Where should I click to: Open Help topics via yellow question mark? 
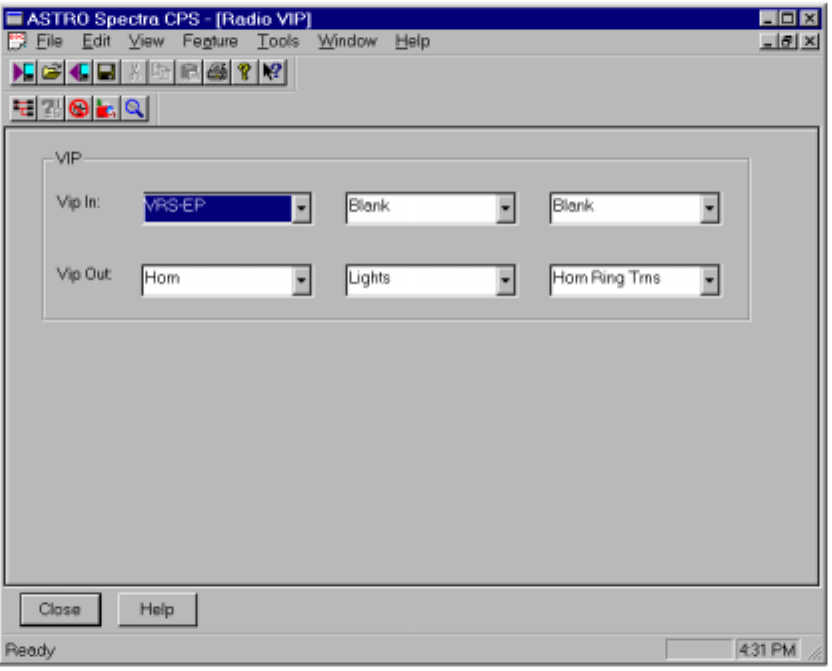pyautogui.click(x=245, y=72)
